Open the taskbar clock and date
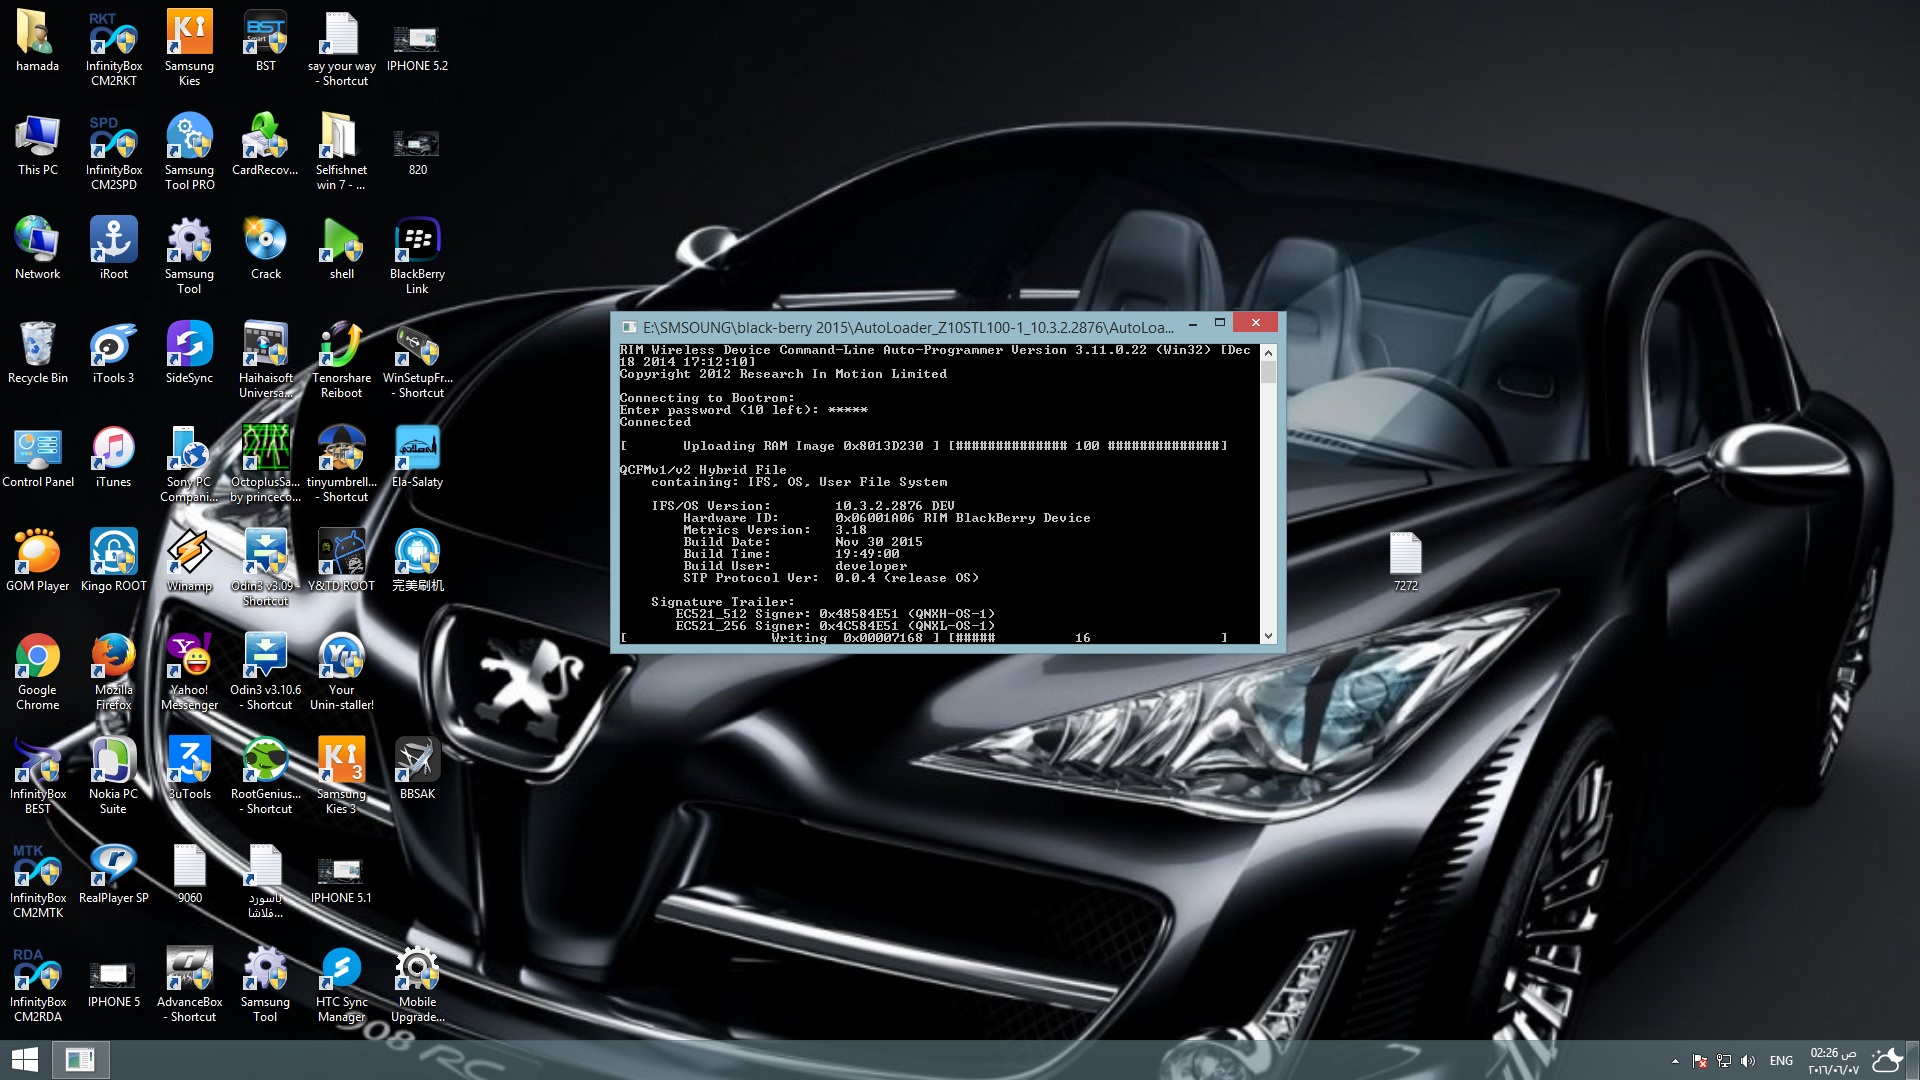The image size is (1920, 1080). 1833,1061
